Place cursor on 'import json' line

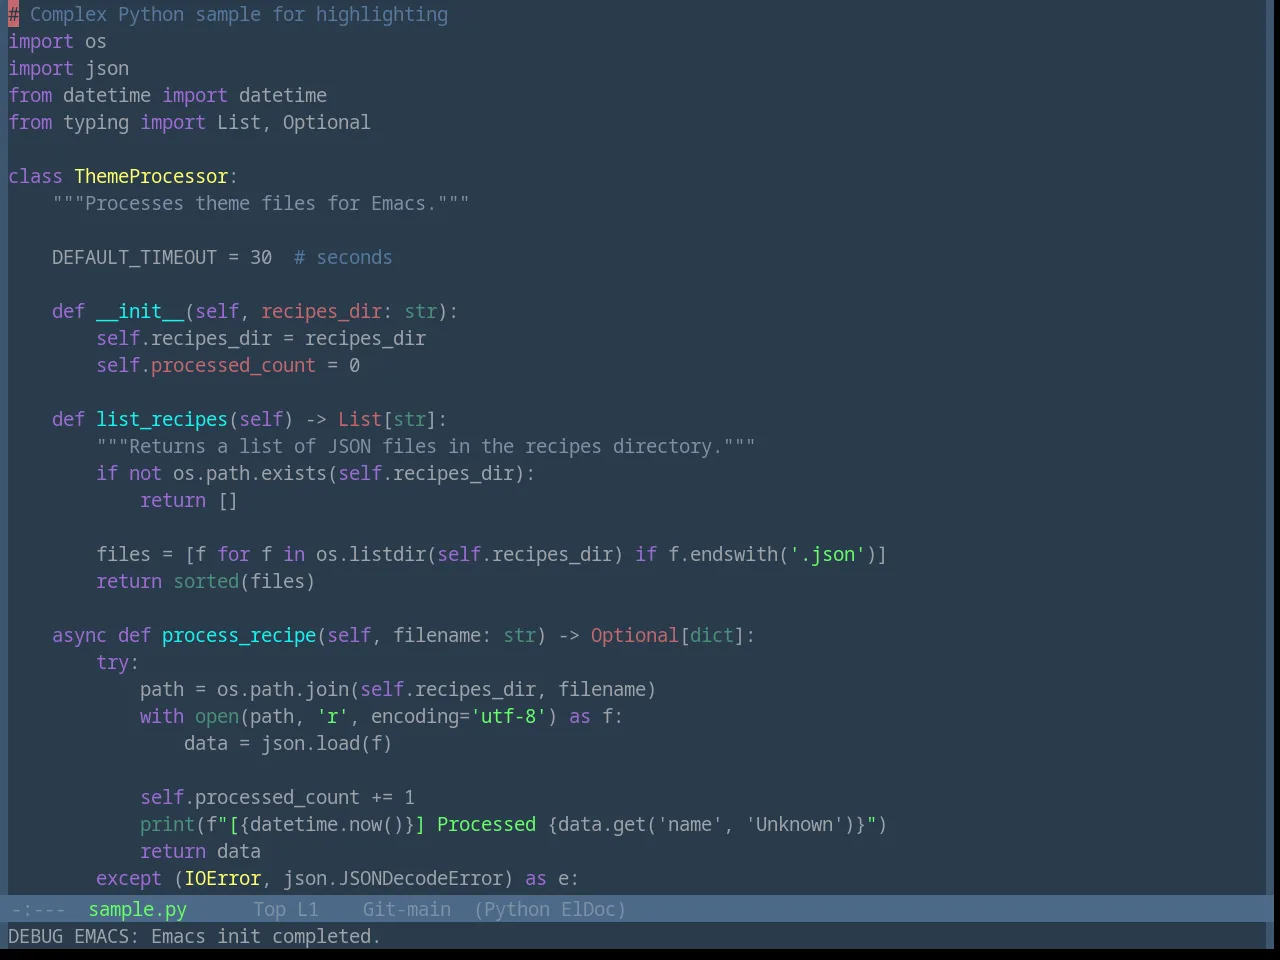pos(68,68)
